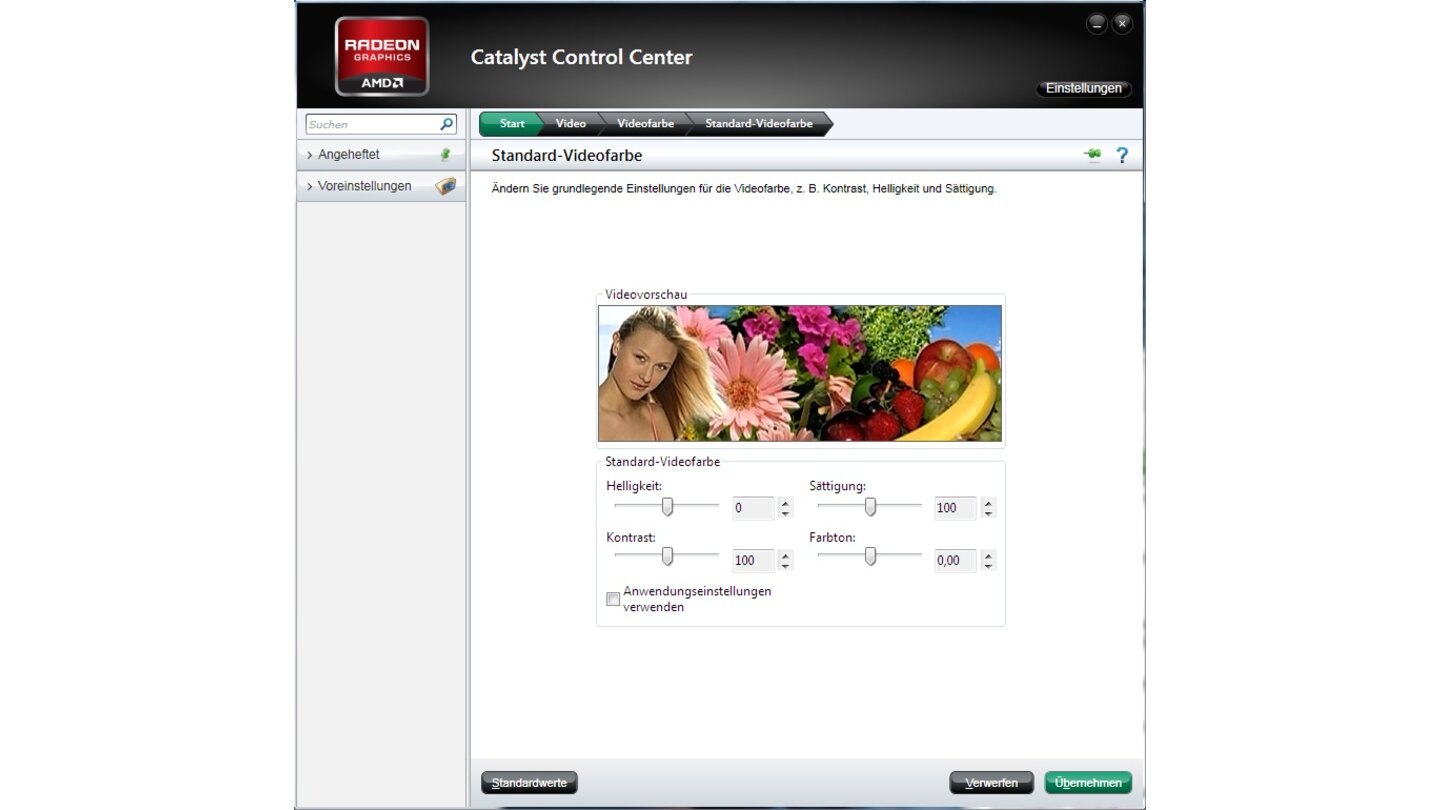Click the Sättigung slider handle

(870, 507)
